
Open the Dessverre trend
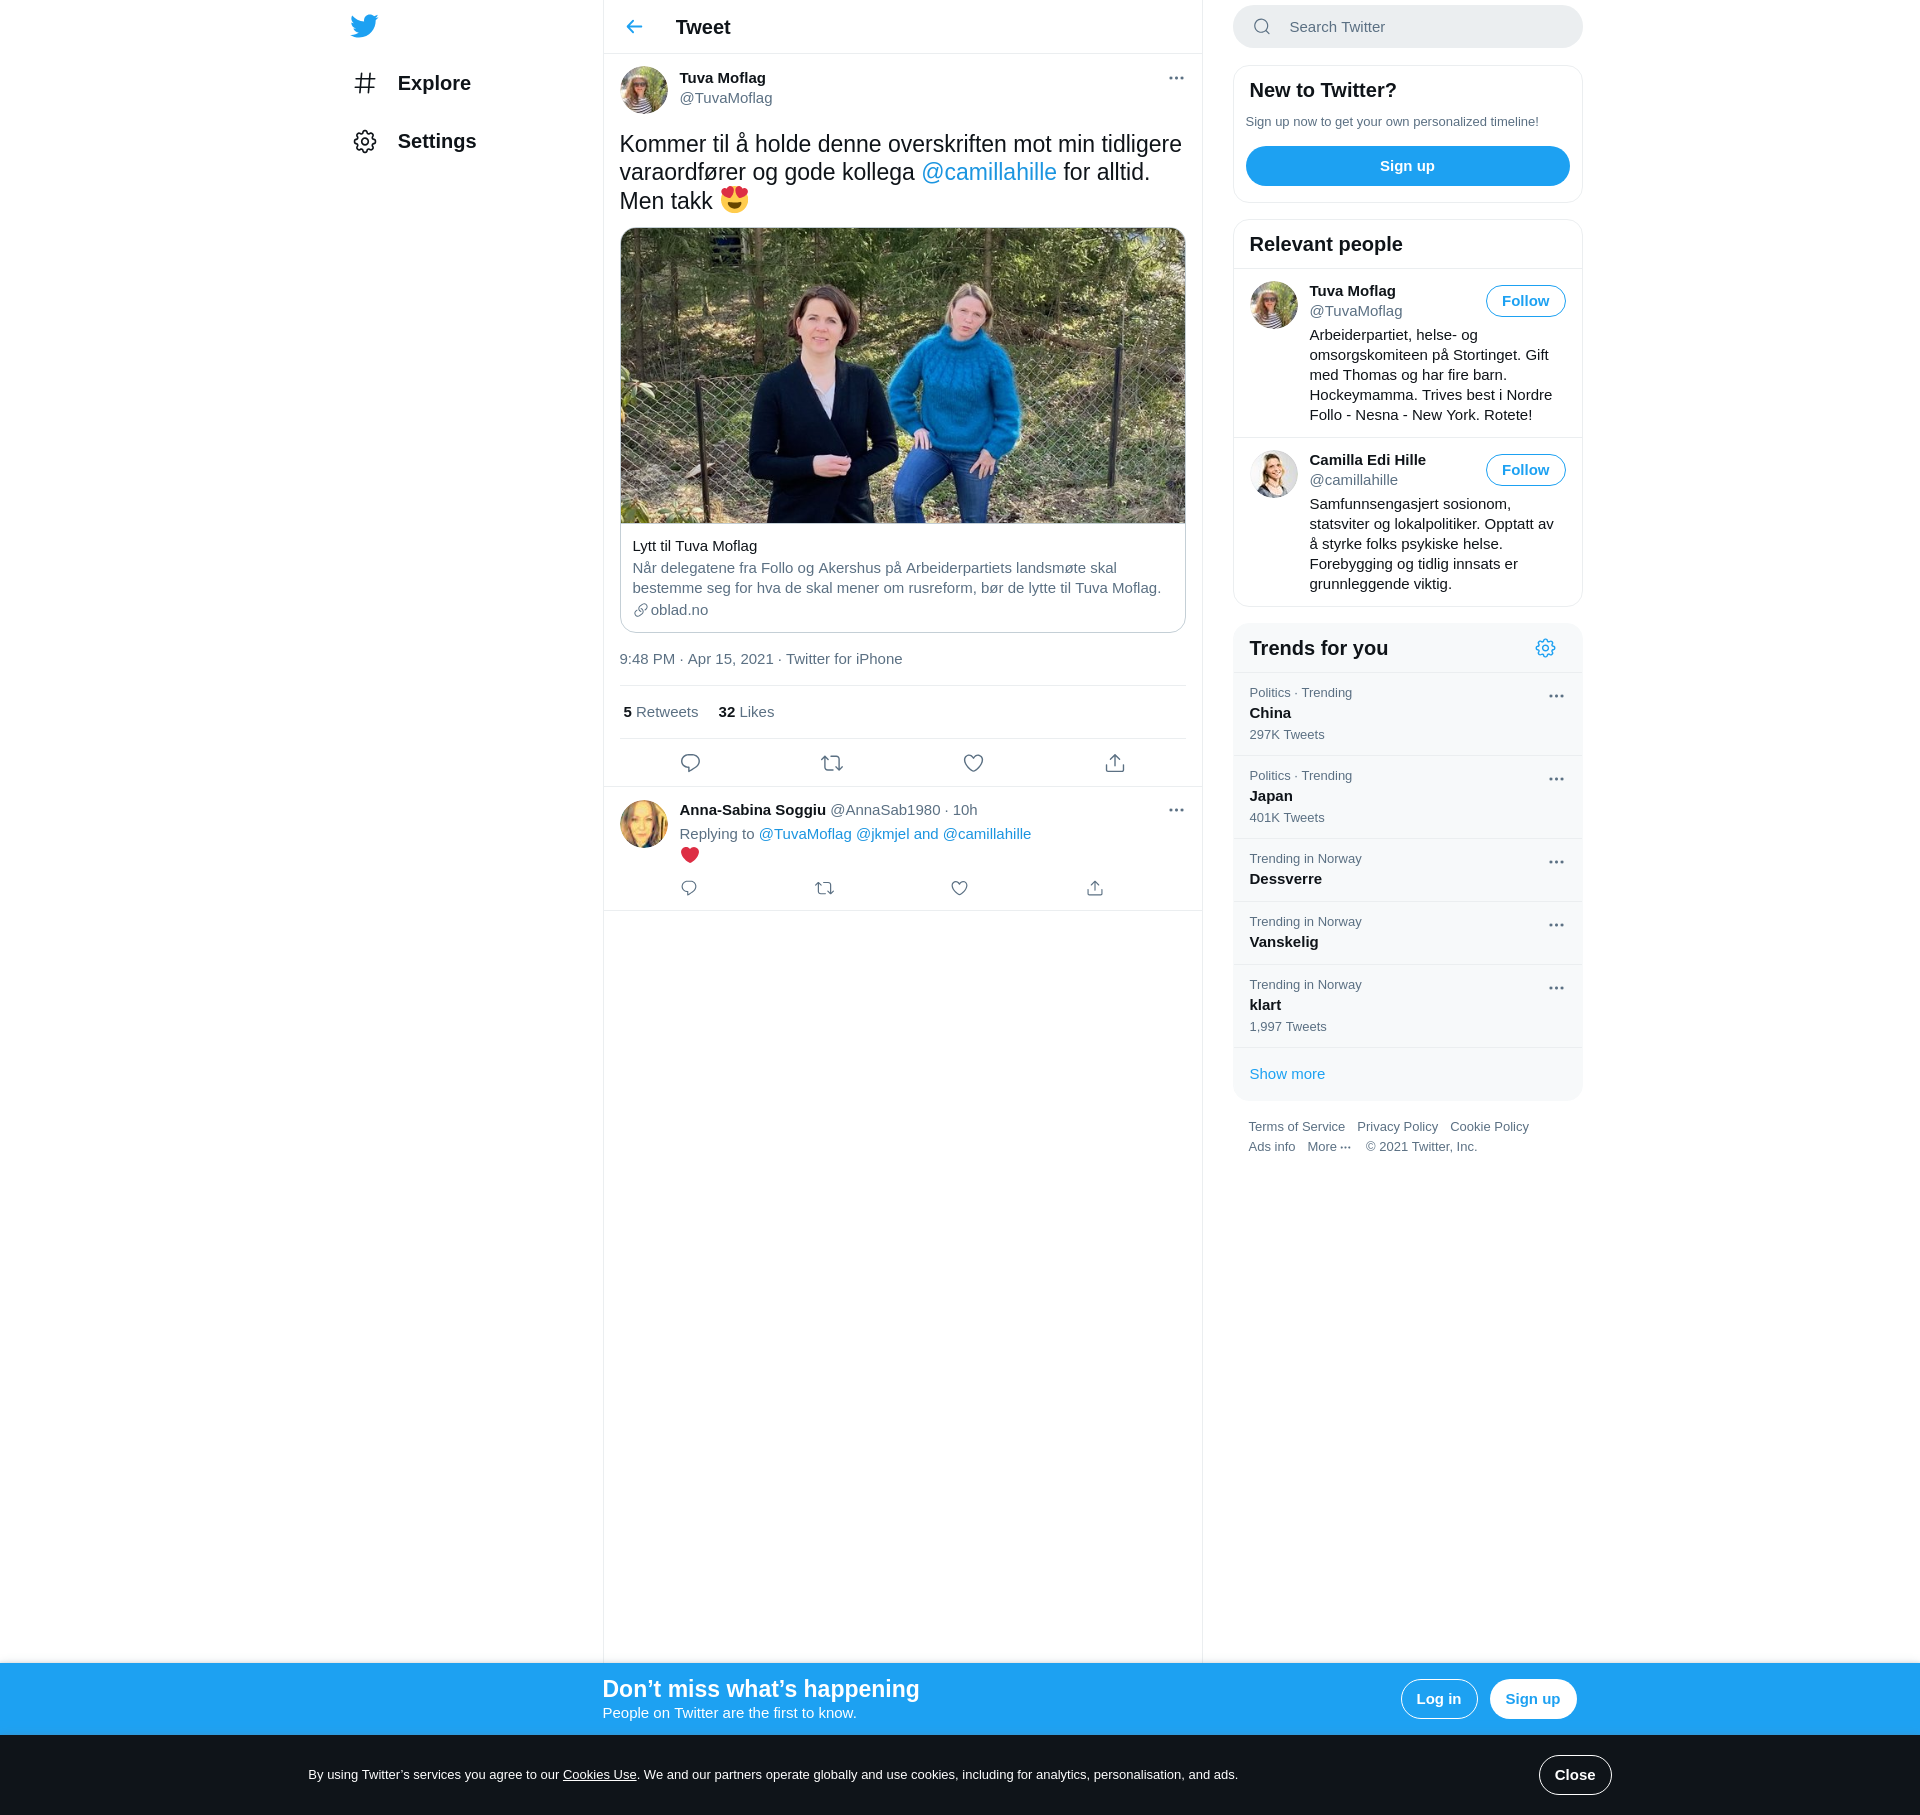[x=1408, y=870]
